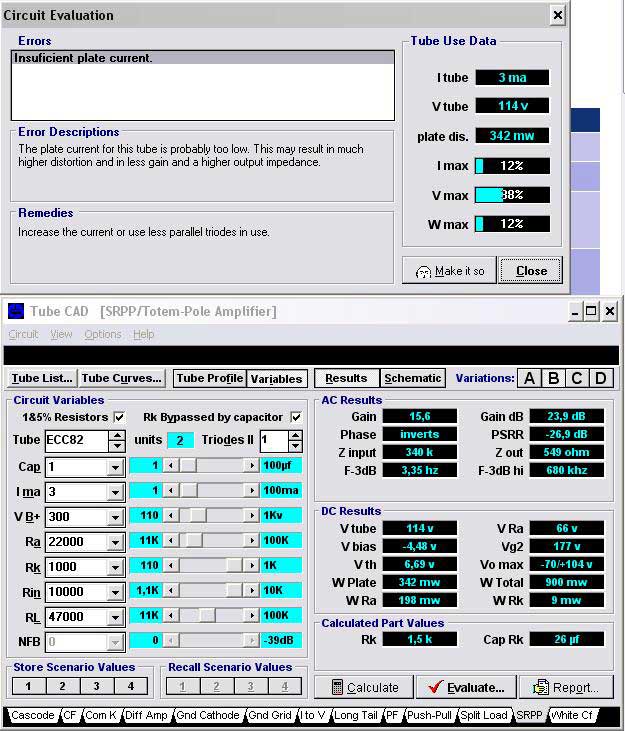
Task: Toggle Rk Bypassed by capacitor checkbox
Action: (295, 417)
